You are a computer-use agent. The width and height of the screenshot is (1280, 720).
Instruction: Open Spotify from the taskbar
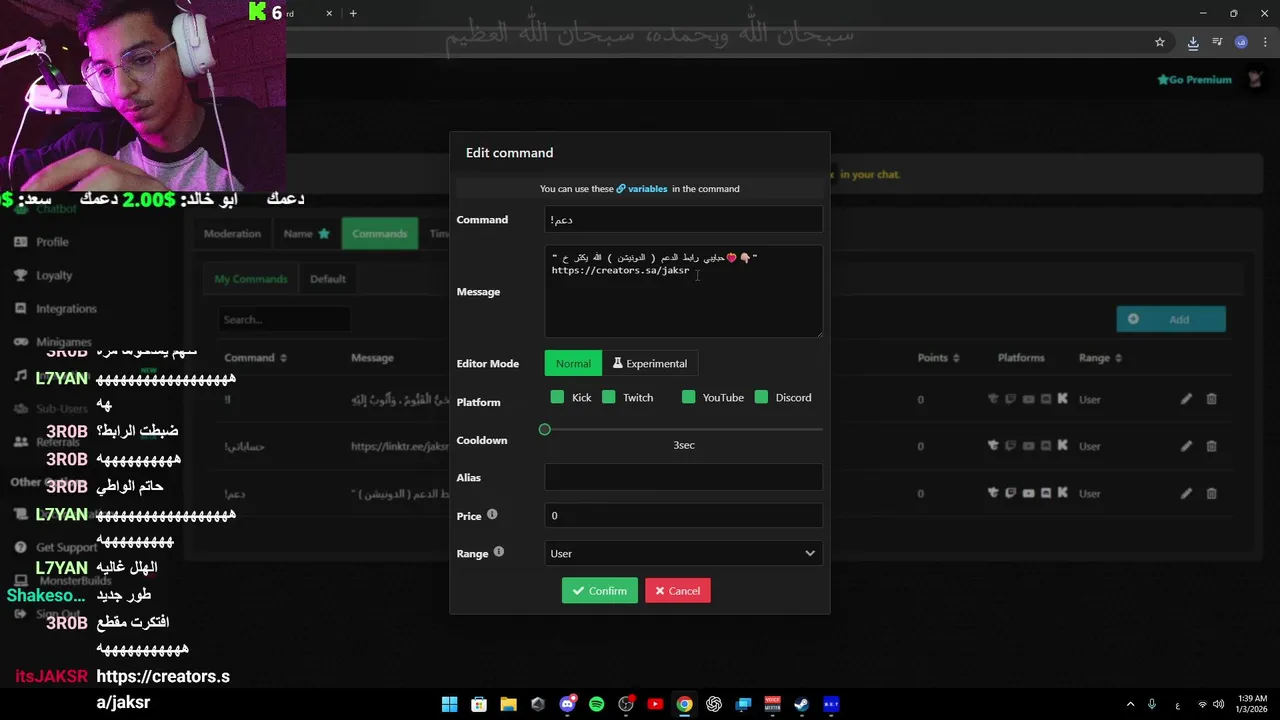point(597,704)
